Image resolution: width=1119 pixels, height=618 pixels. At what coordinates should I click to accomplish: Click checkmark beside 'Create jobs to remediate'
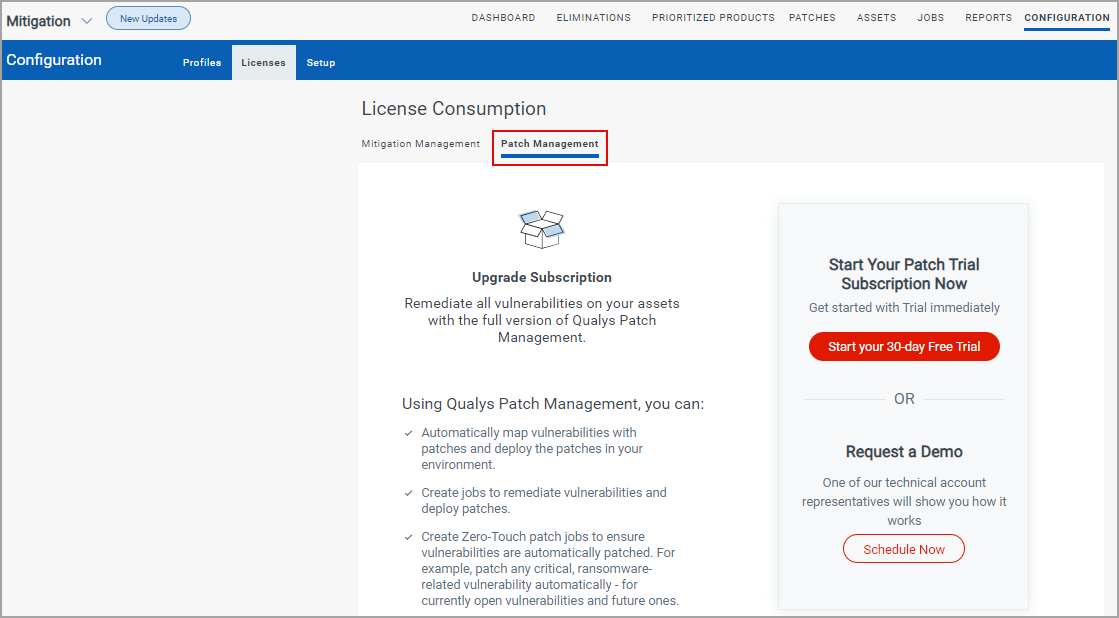tap(408, 493)
